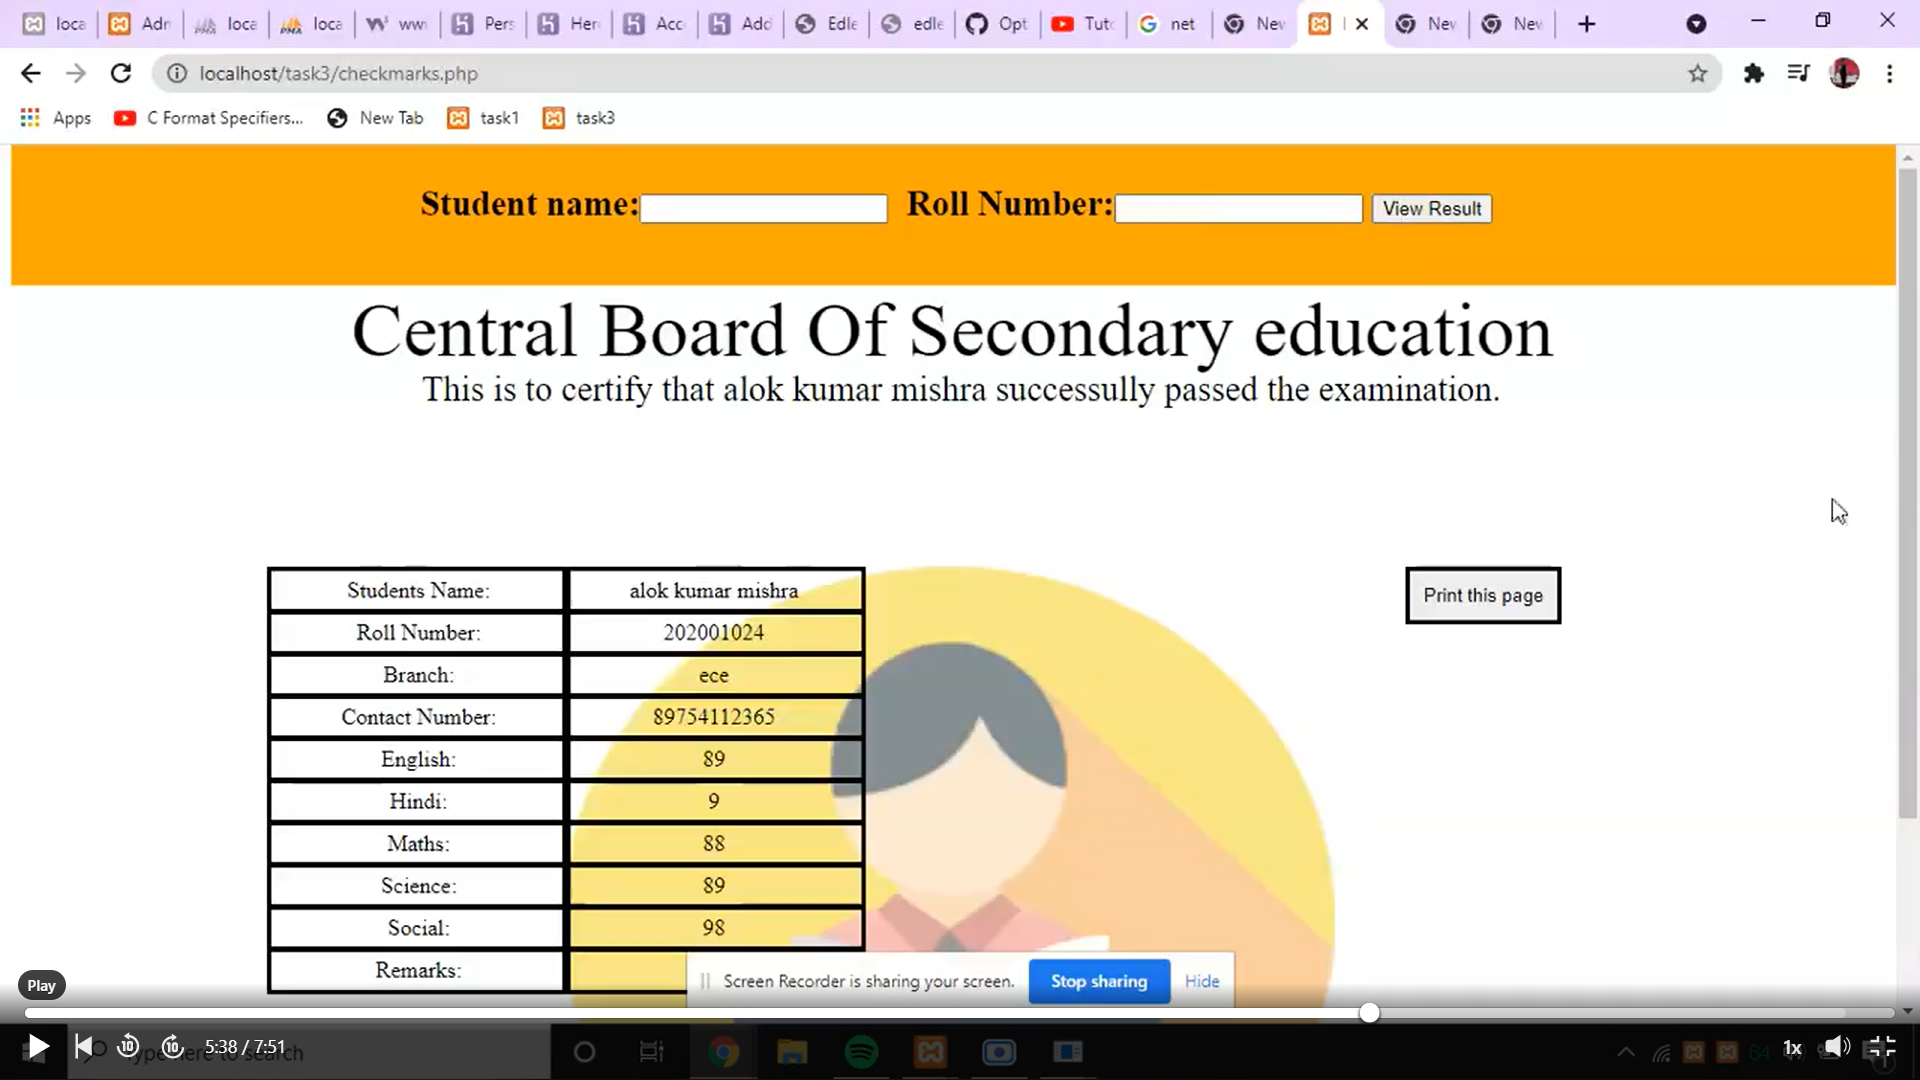This screenshot has width=1920, height=1080.
Task: Bookmark this page with the star icon
Action: point(1698,73)
